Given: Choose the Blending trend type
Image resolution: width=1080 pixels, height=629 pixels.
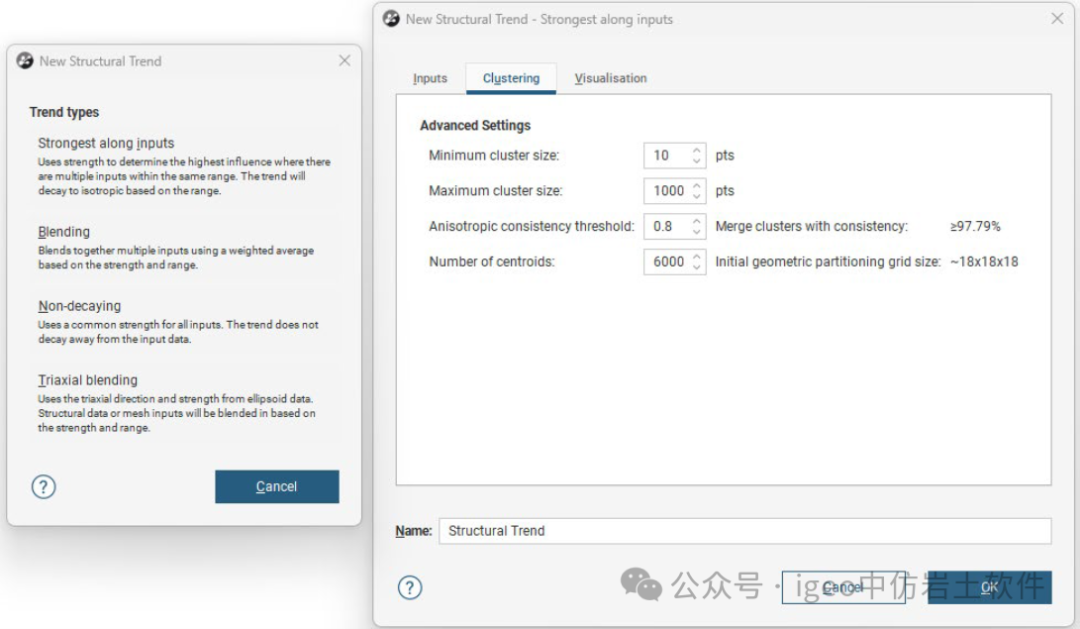Looking at the screenshot, I should point(64,232).
